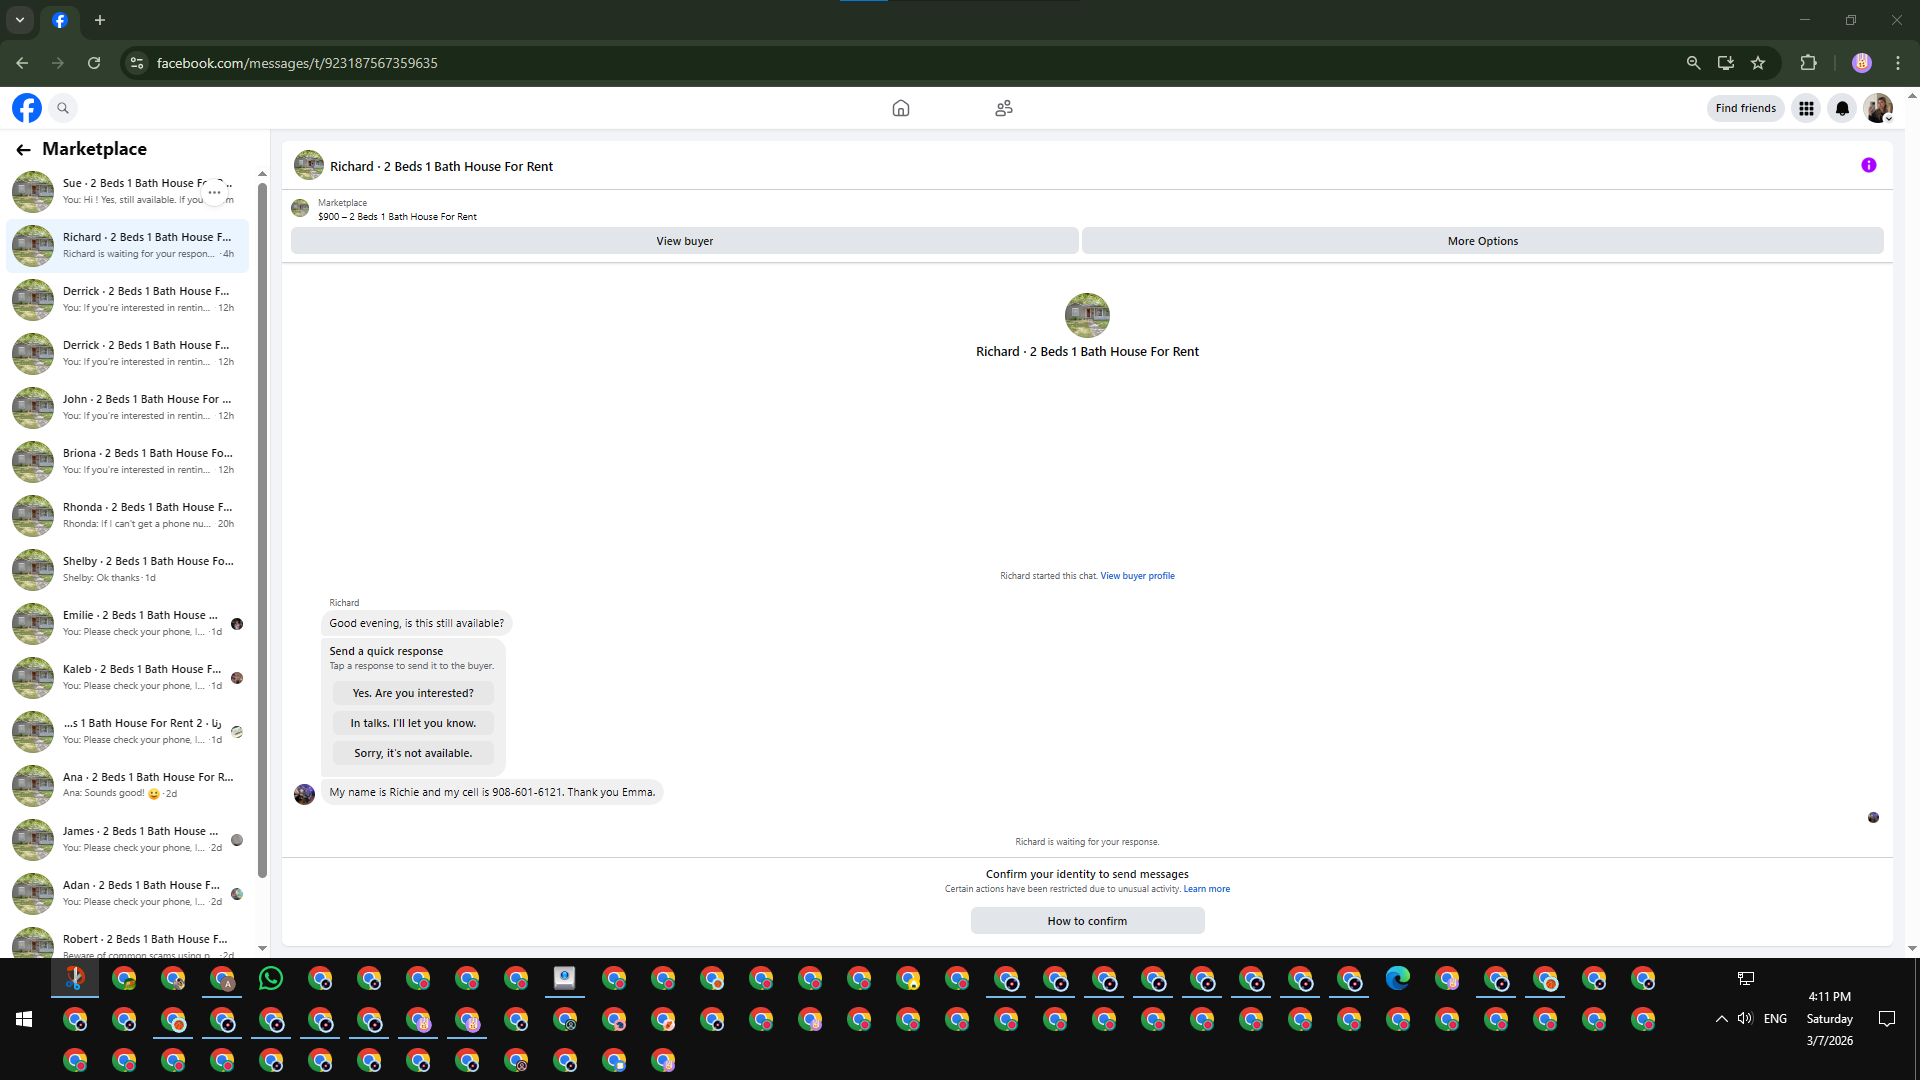Click the Facebook logo icon
The height and width of the screenshot is (1080, 1920).
(x=27, y=108)
